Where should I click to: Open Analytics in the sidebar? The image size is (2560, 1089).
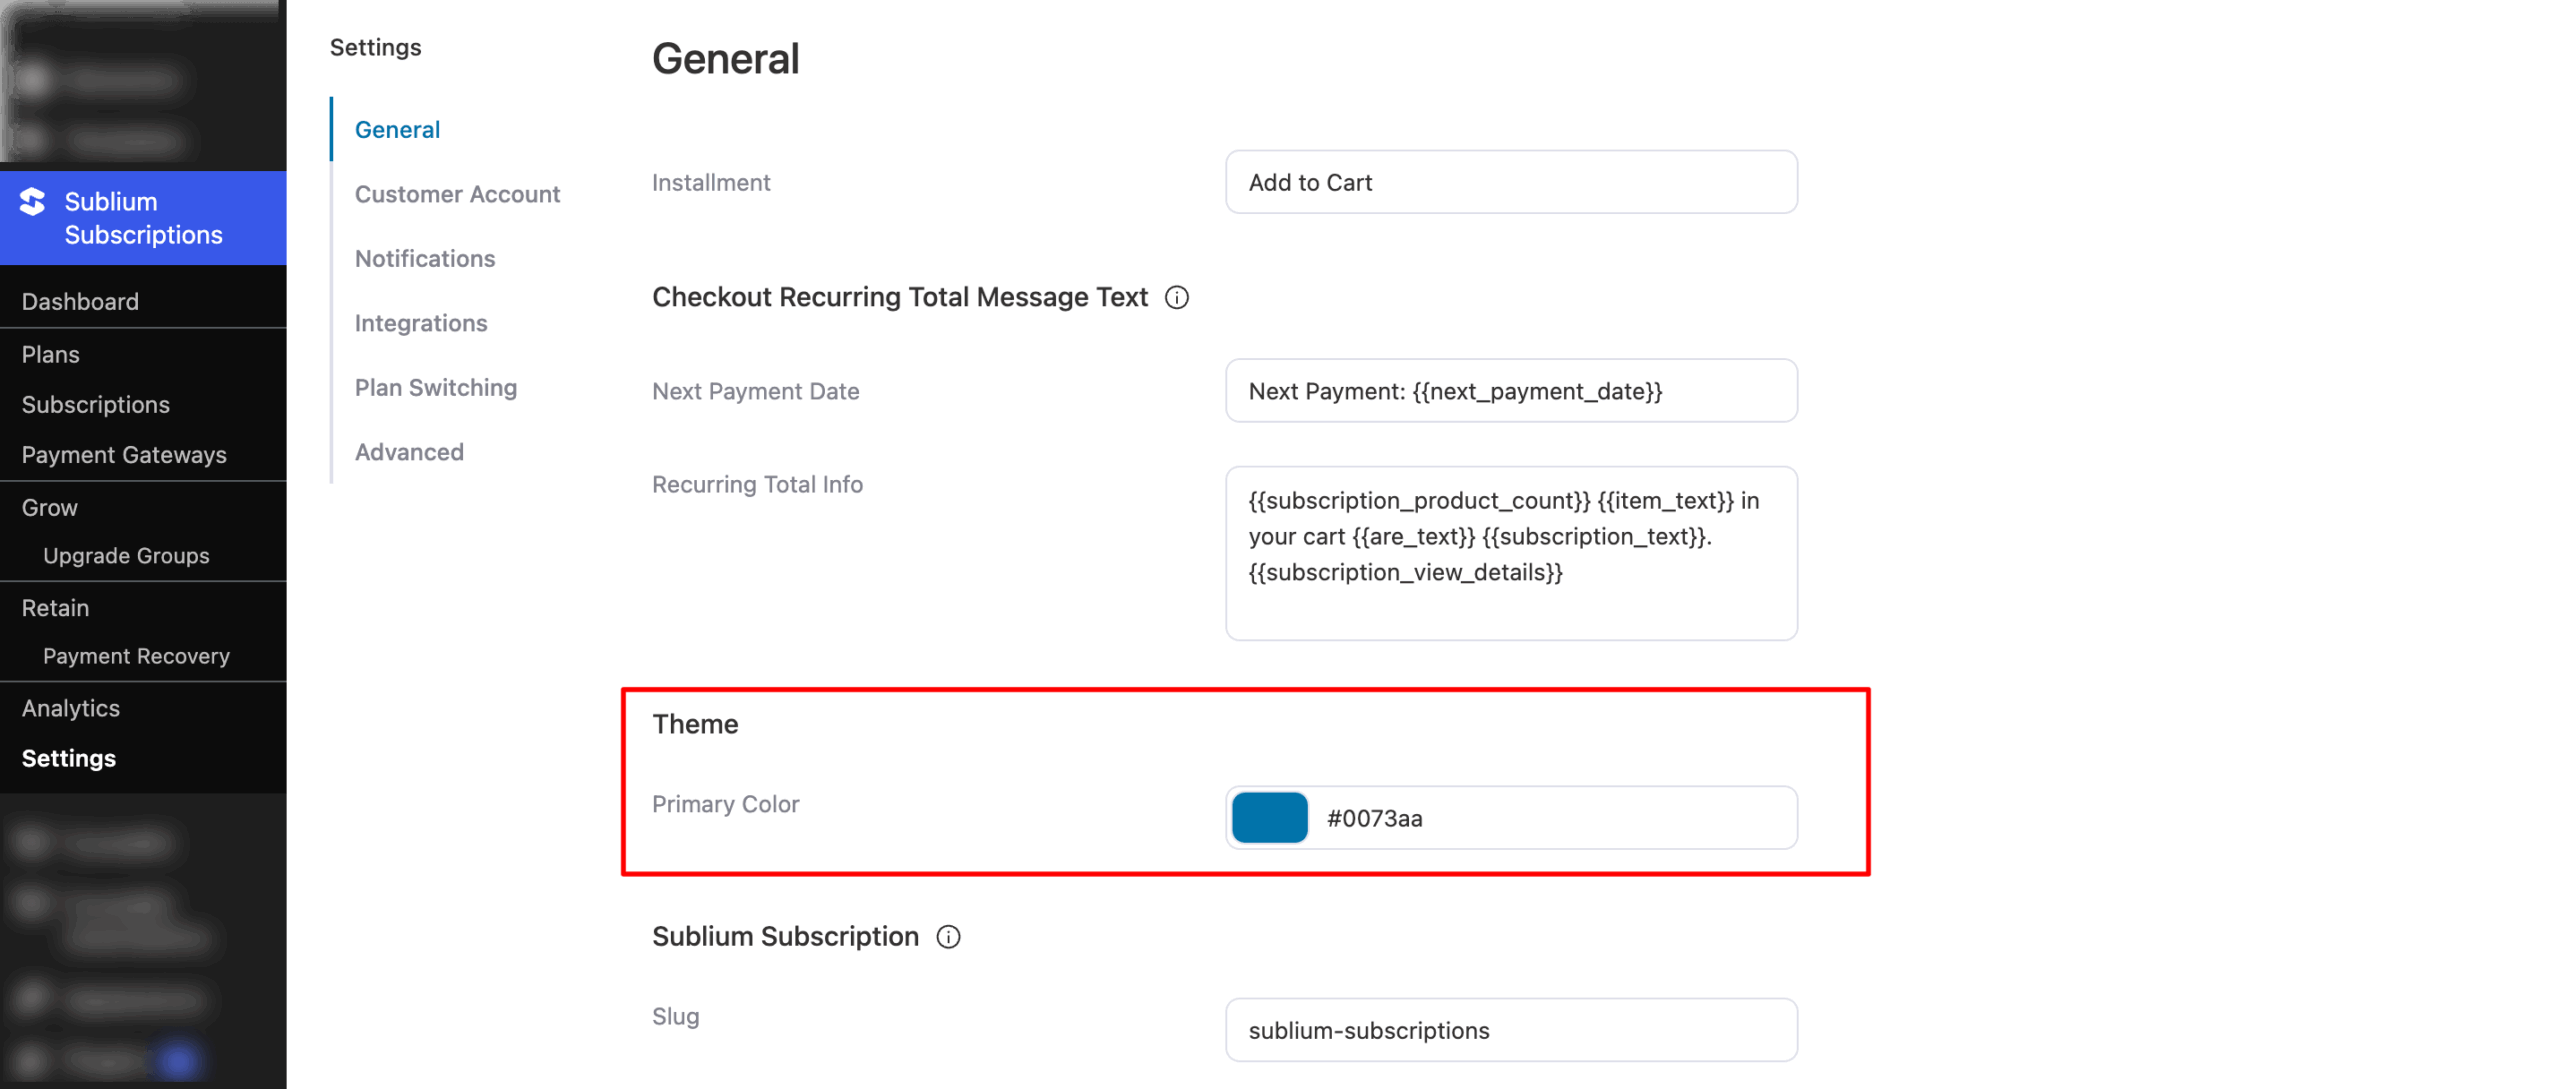[x=70, y=708]
